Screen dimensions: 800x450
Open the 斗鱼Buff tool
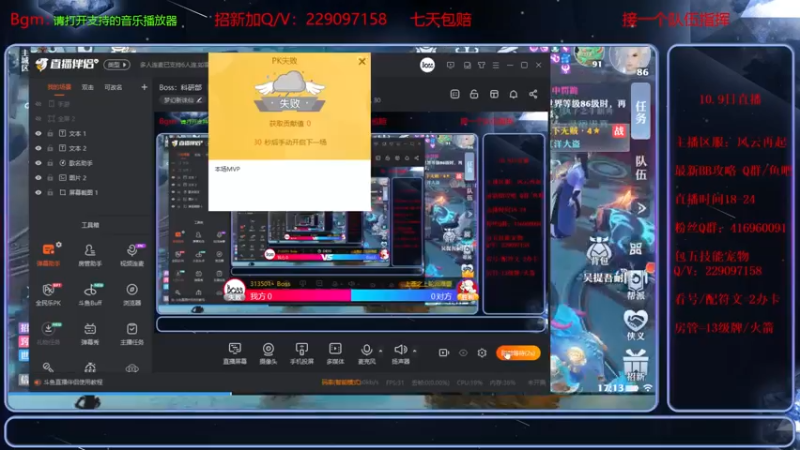90,294
